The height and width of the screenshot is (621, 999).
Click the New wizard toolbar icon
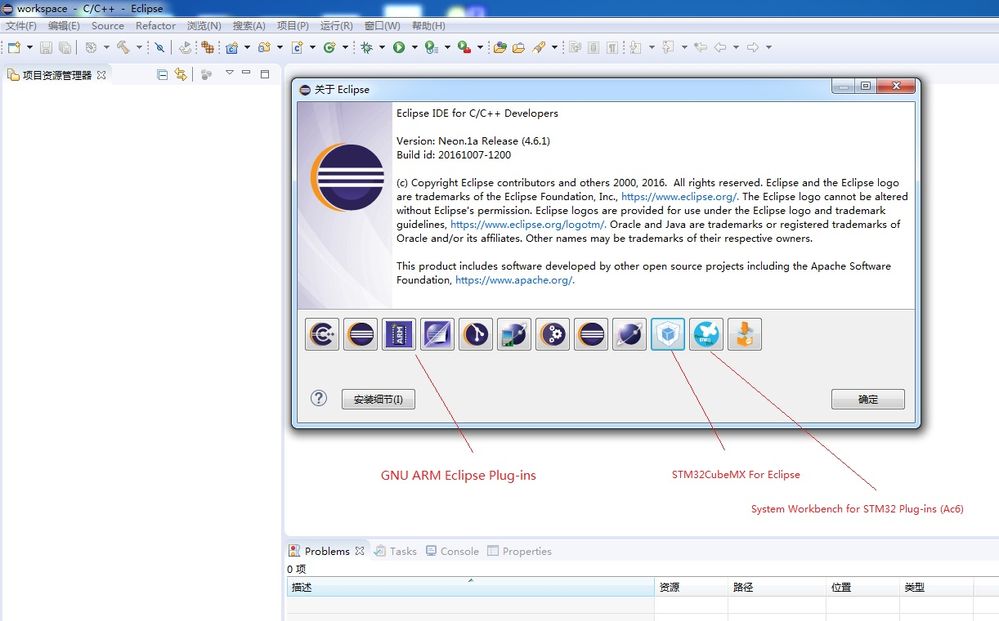pyautogui.click(x=14, y=47)
